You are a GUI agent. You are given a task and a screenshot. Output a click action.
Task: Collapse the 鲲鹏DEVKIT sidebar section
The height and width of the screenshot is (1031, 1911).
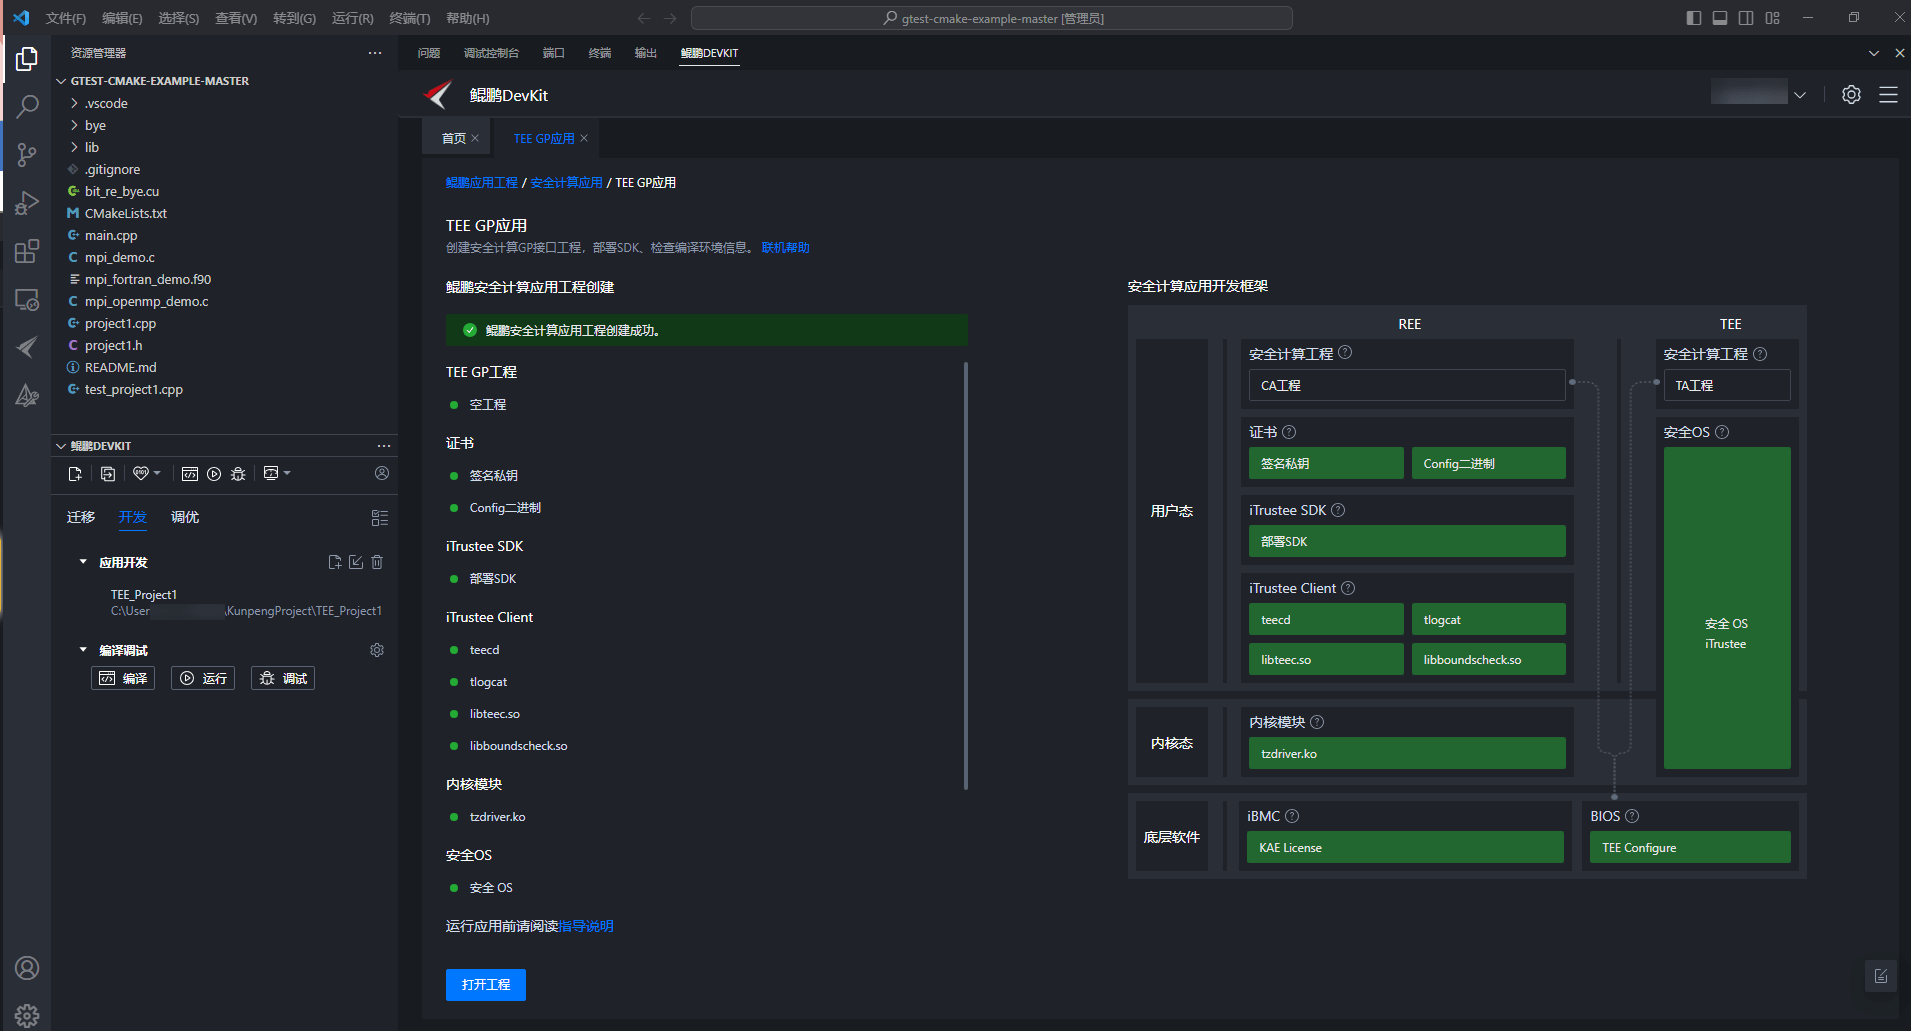click(61, 446)
